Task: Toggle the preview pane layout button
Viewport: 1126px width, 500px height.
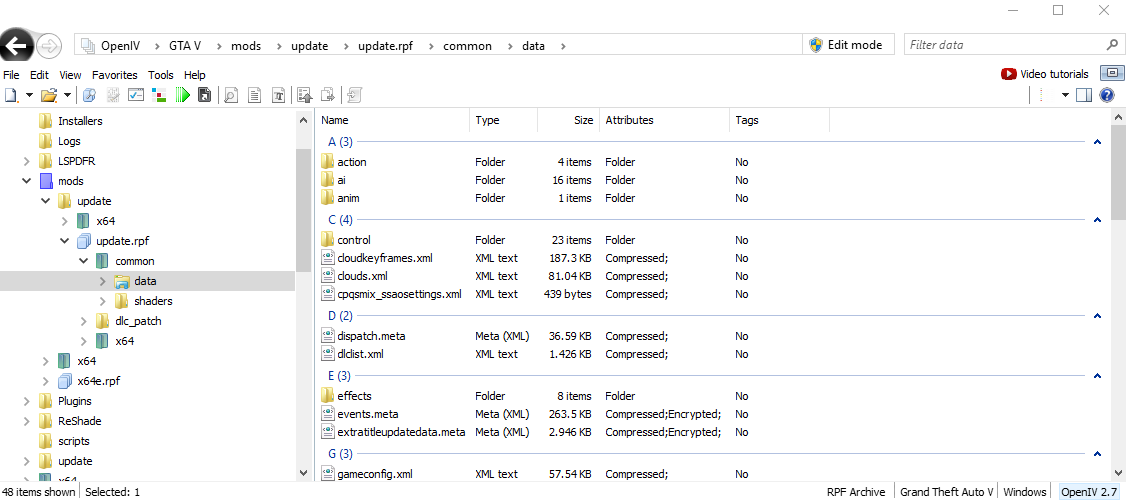Action: coord(1084,95)
